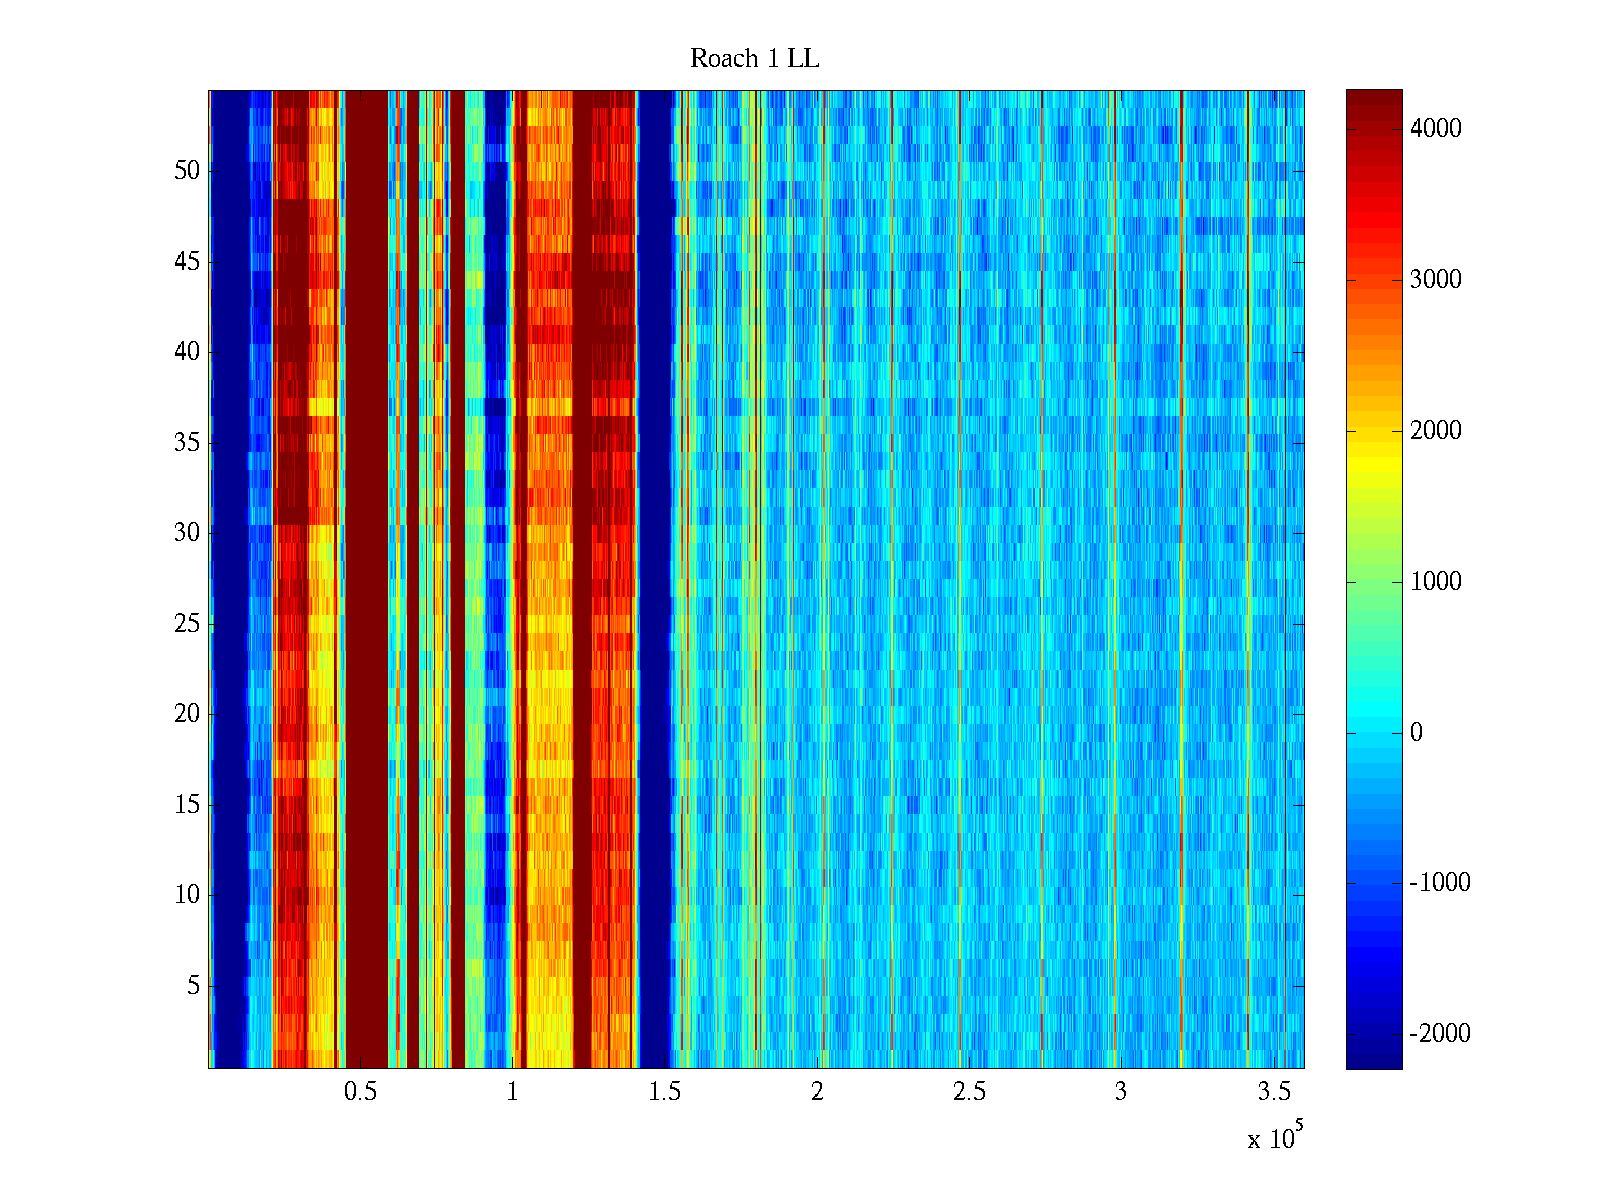Select the colorbar tick label -2000
The width and height of the screenshot is (1600, 1200).
coord(1439,1034)
